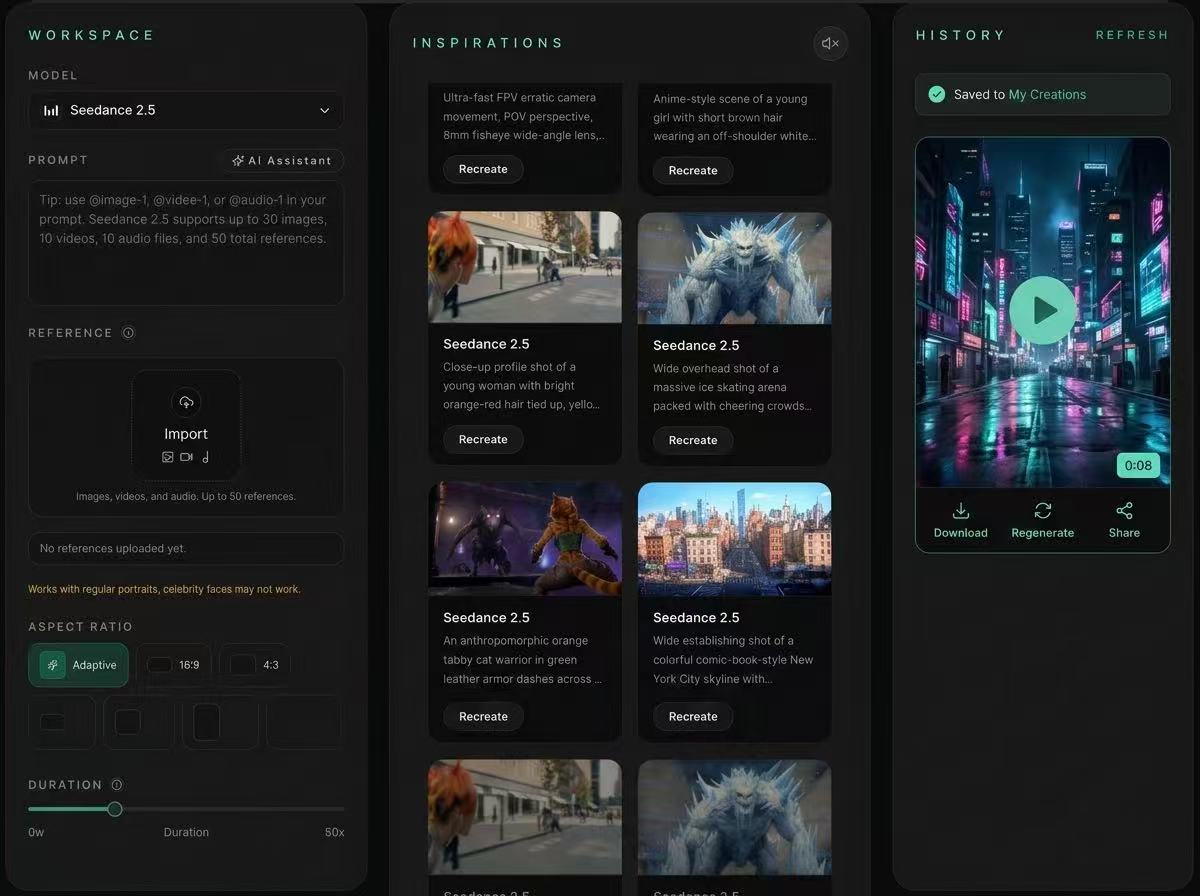
Task: Open the cat warrior fight thumbnail
Action: tap(525, 539)
